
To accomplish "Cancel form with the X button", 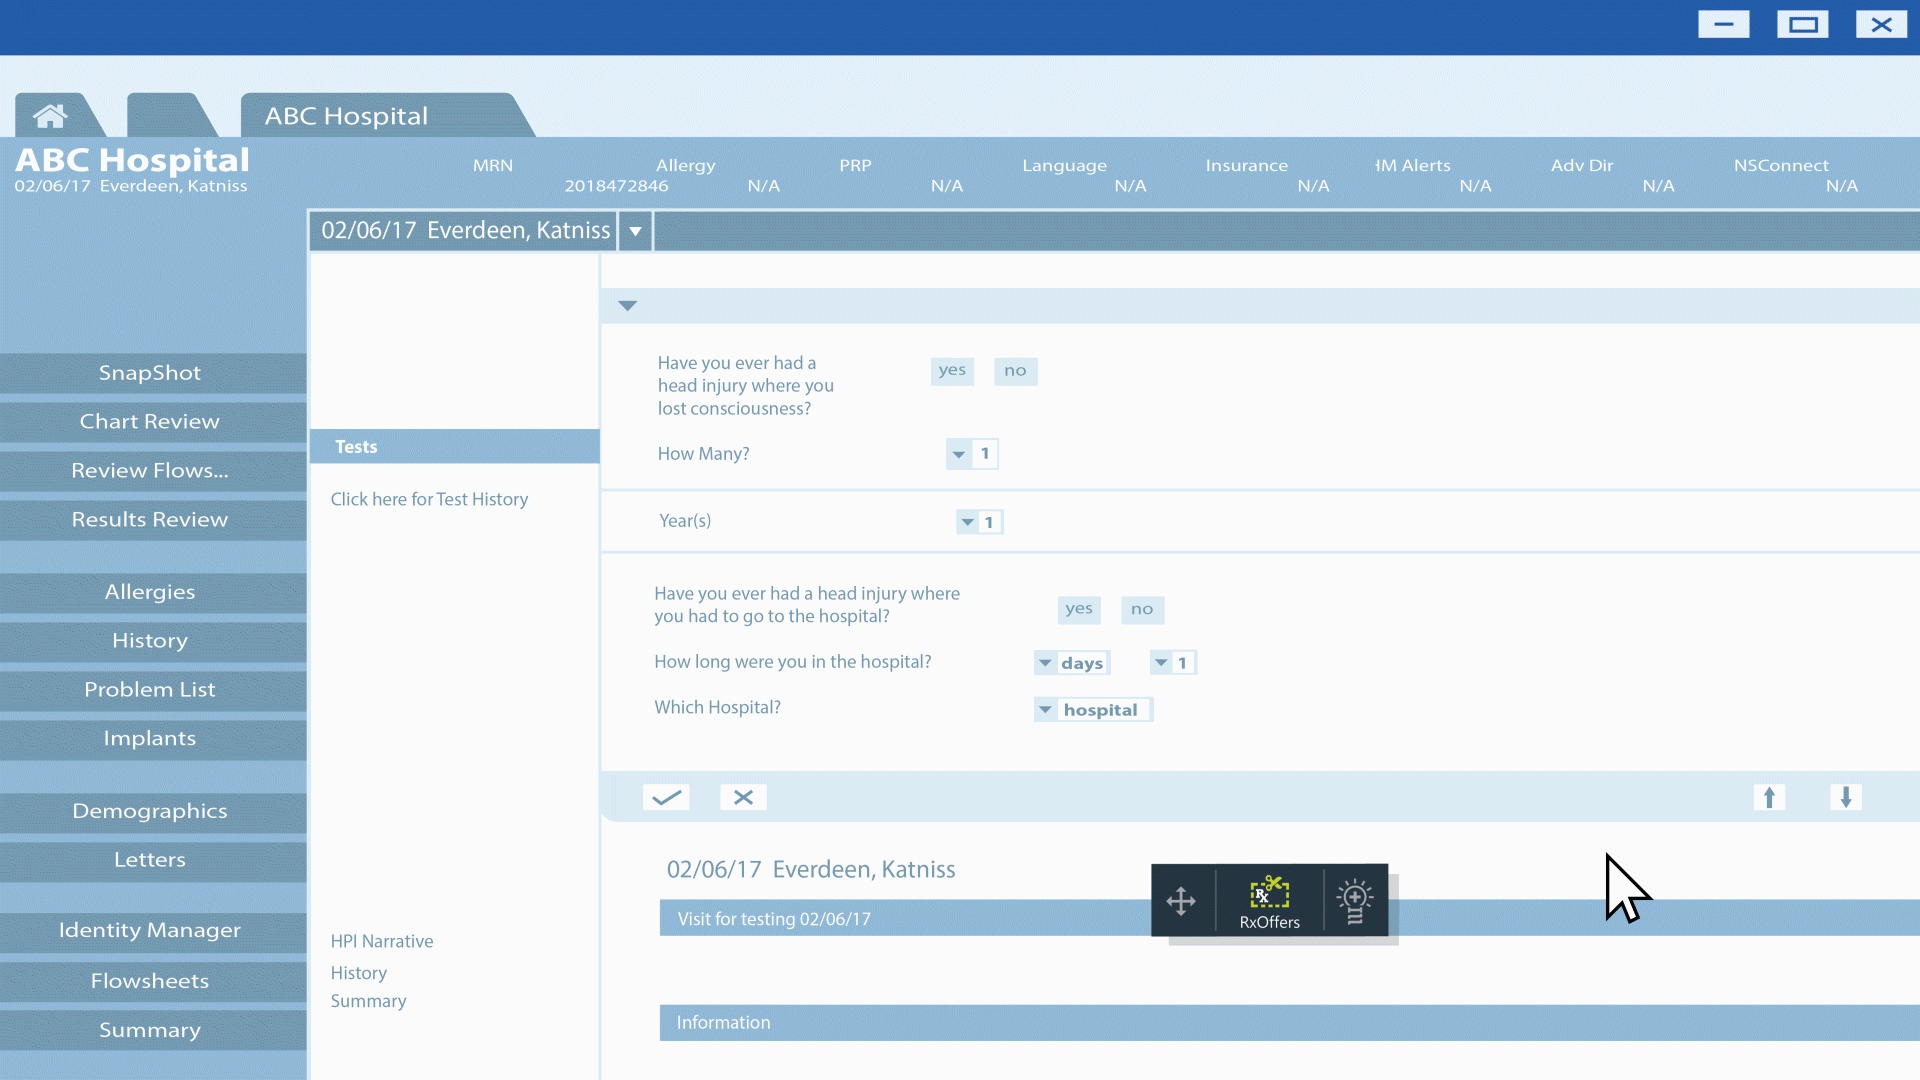I will 743,797.
